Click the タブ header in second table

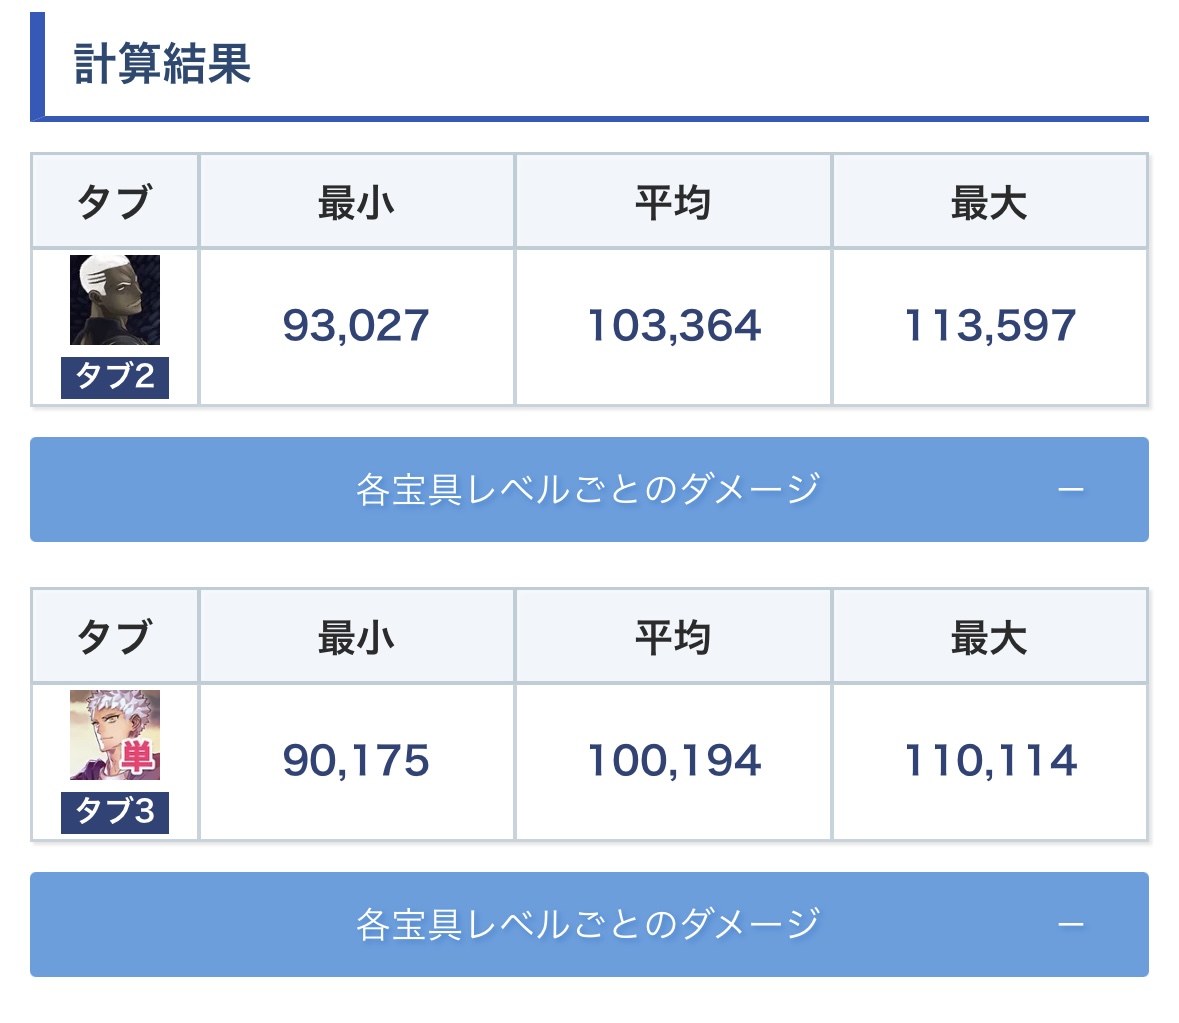tap(115, 638)
